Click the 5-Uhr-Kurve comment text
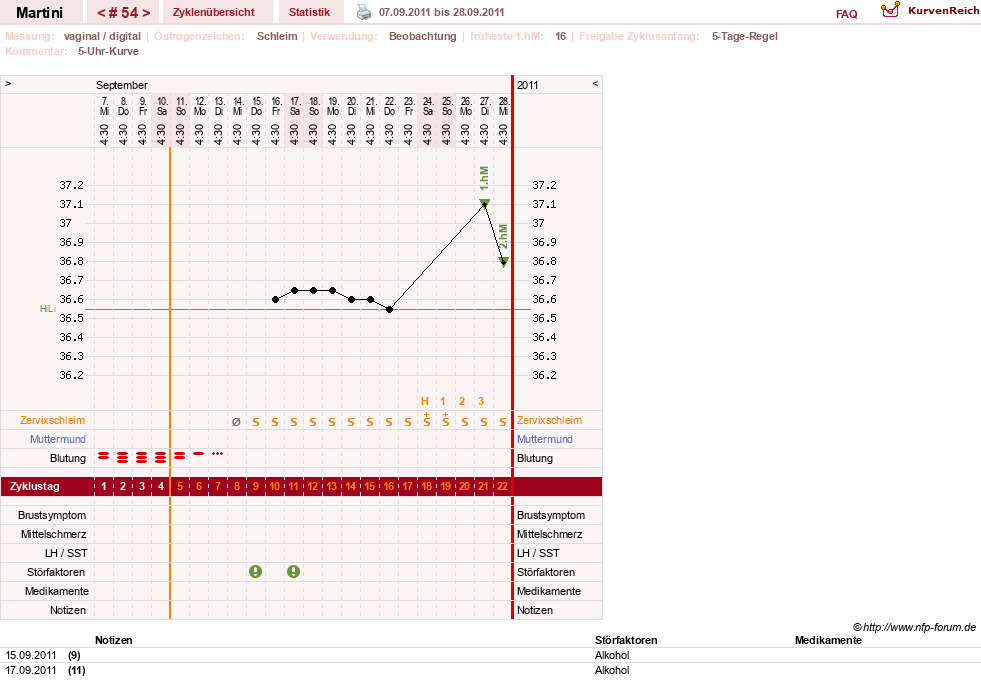This screenshot has height=699, width=981. (x=108, y=51)
